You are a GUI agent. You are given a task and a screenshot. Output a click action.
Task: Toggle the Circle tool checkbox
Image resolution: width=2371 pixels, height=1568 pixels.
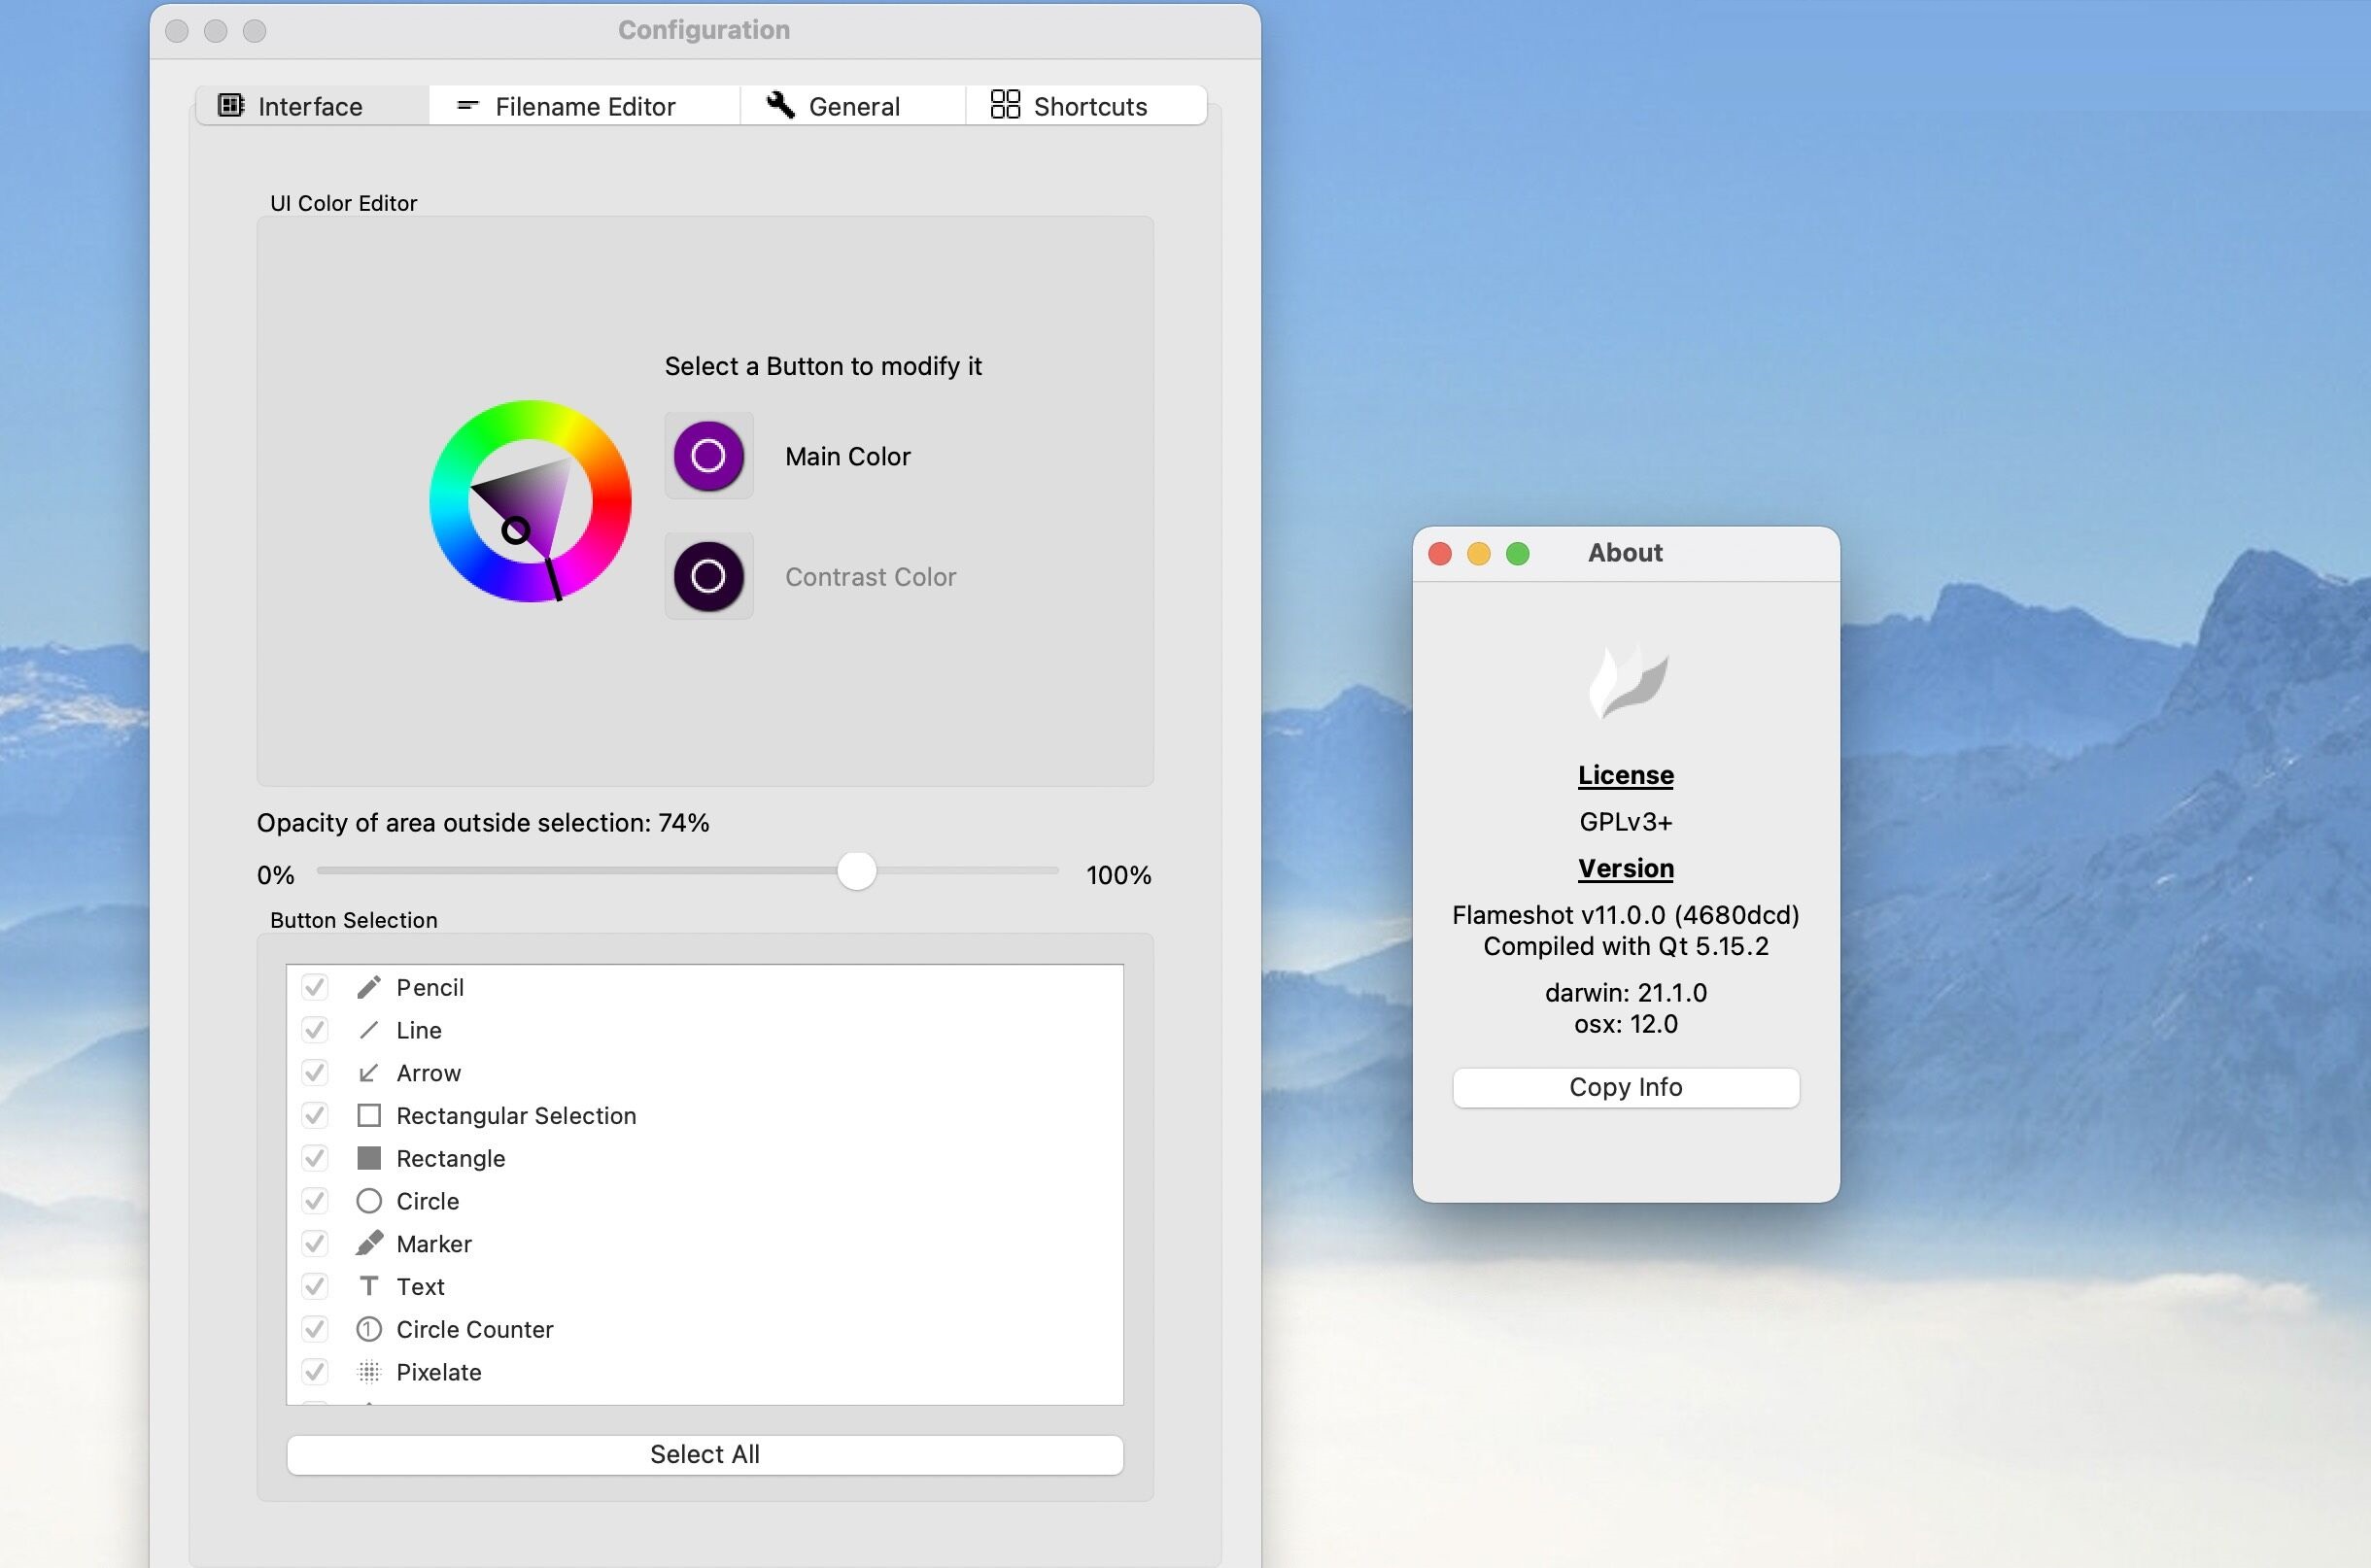click(x=317, y=1201)
